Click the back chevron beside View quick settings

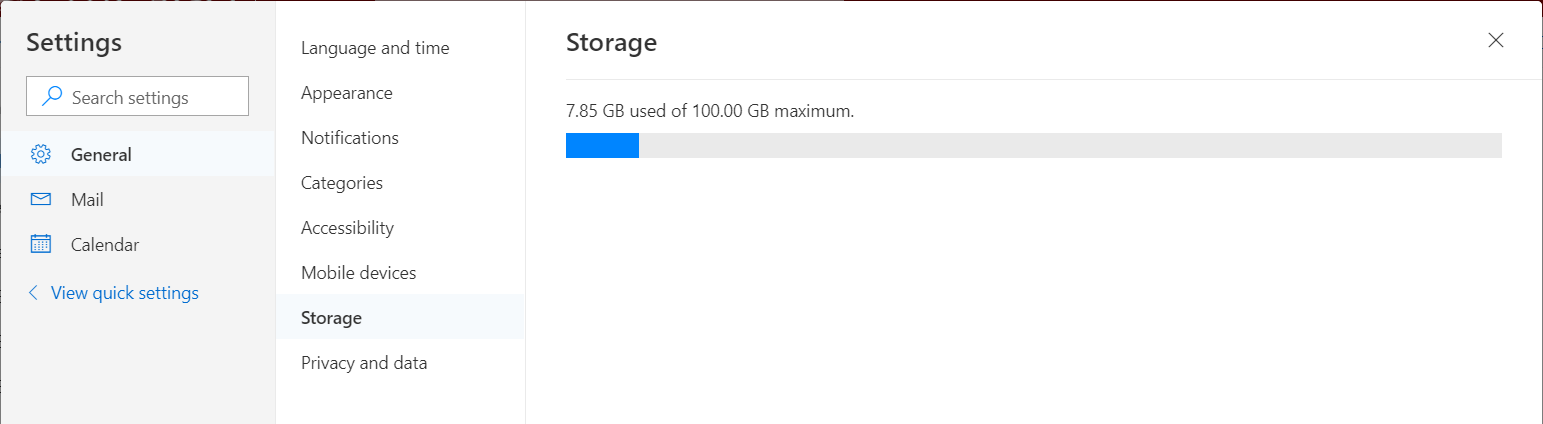click(x=33, y=293)
